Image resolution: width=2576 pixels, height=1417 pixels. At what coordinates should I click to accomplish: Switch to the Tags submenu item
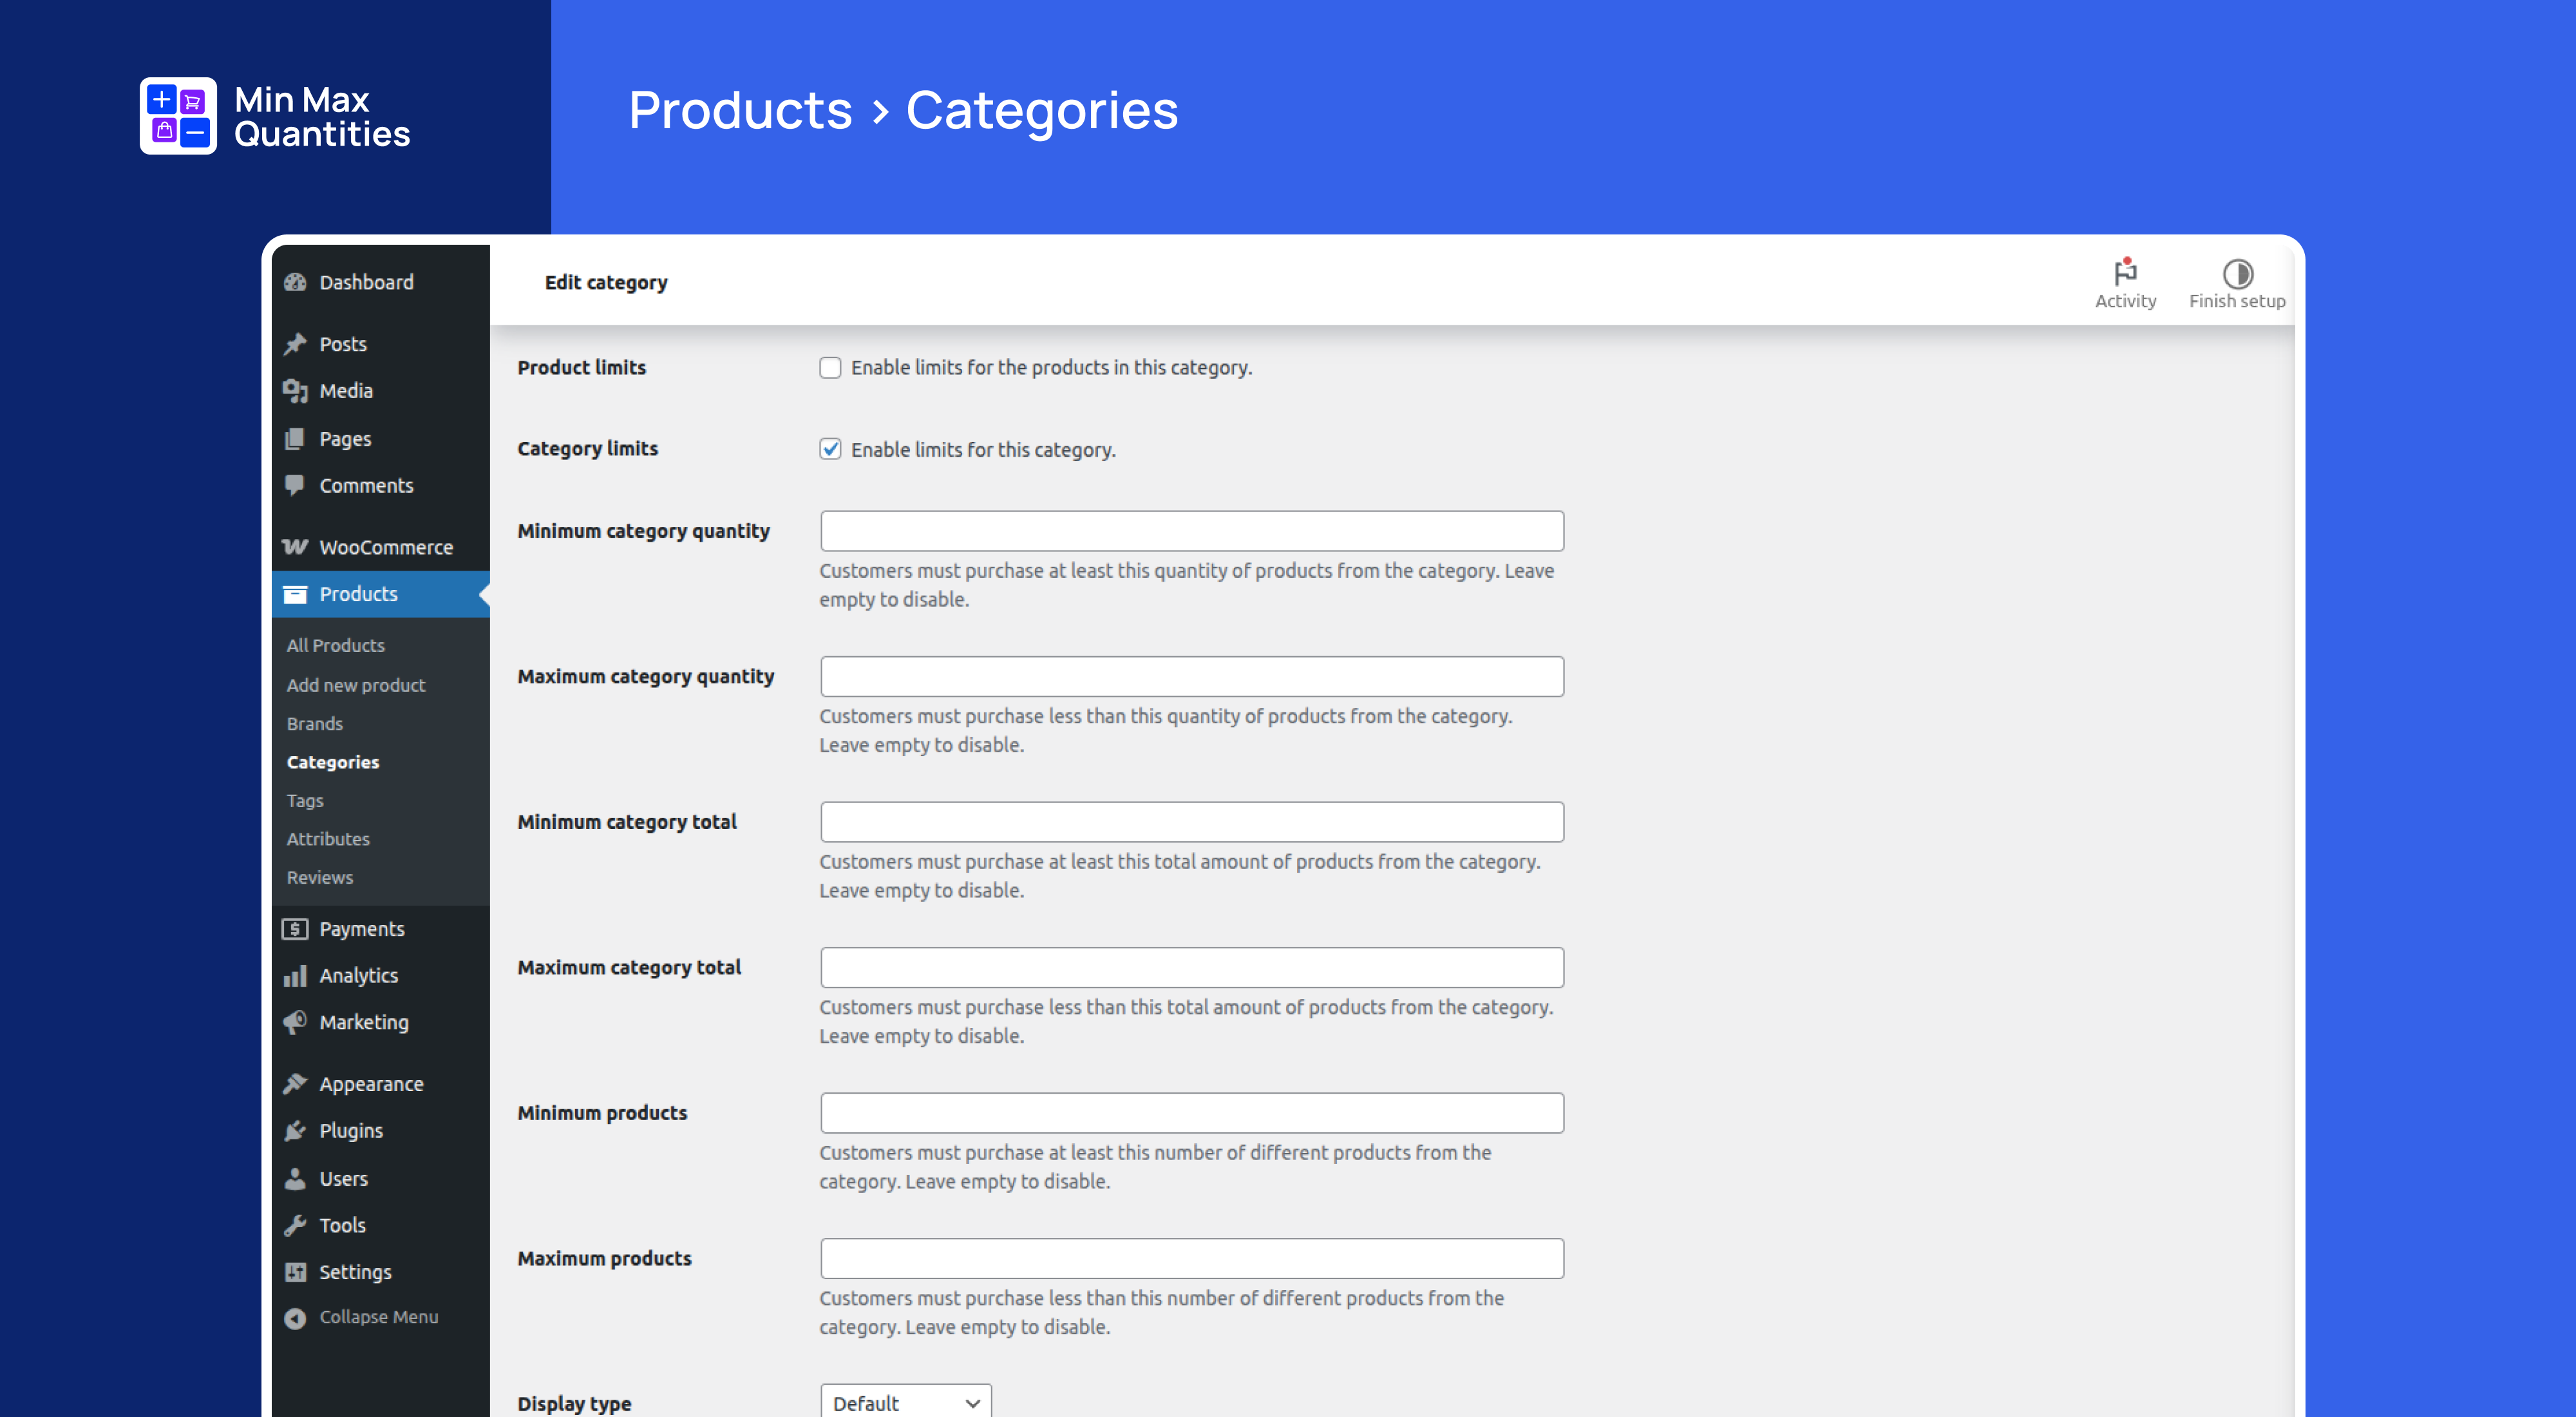[x=305, y=800]
